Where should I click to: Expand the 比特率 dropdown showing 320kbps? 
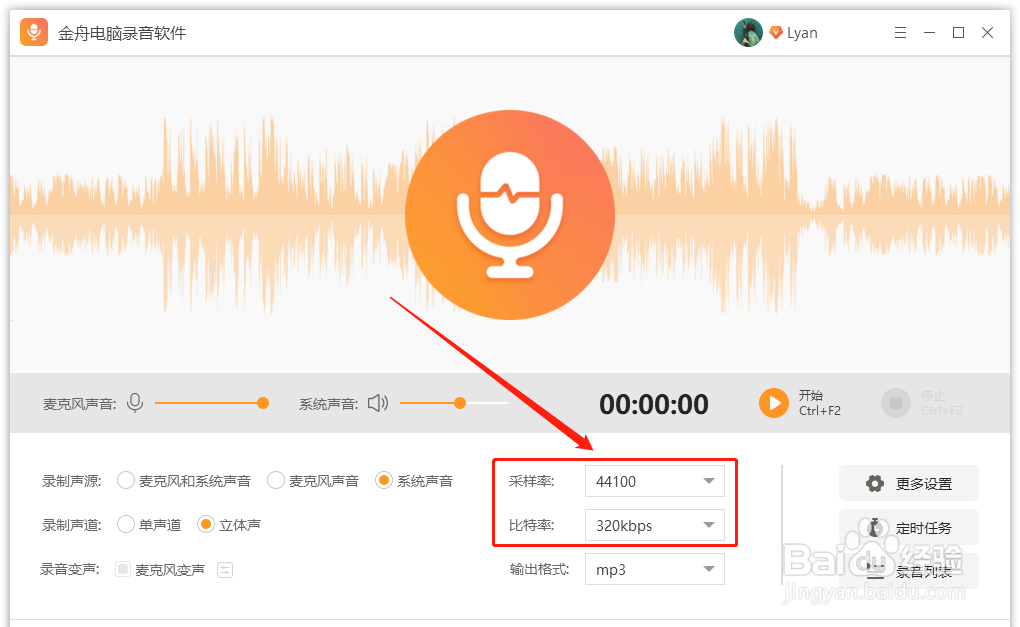pos(654,525)
